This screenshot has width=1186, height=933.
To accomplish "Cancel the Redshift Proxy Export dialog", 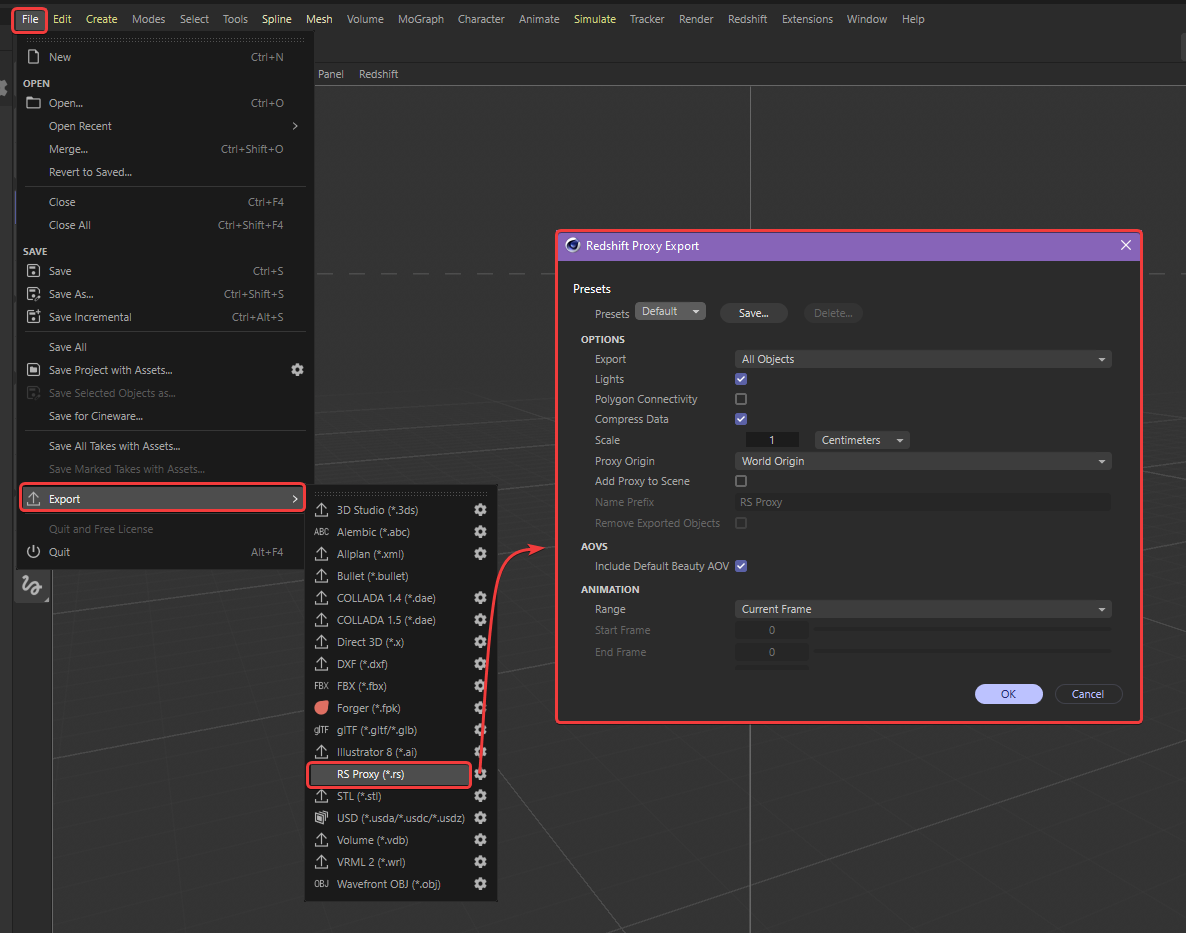I will 1088,694.
